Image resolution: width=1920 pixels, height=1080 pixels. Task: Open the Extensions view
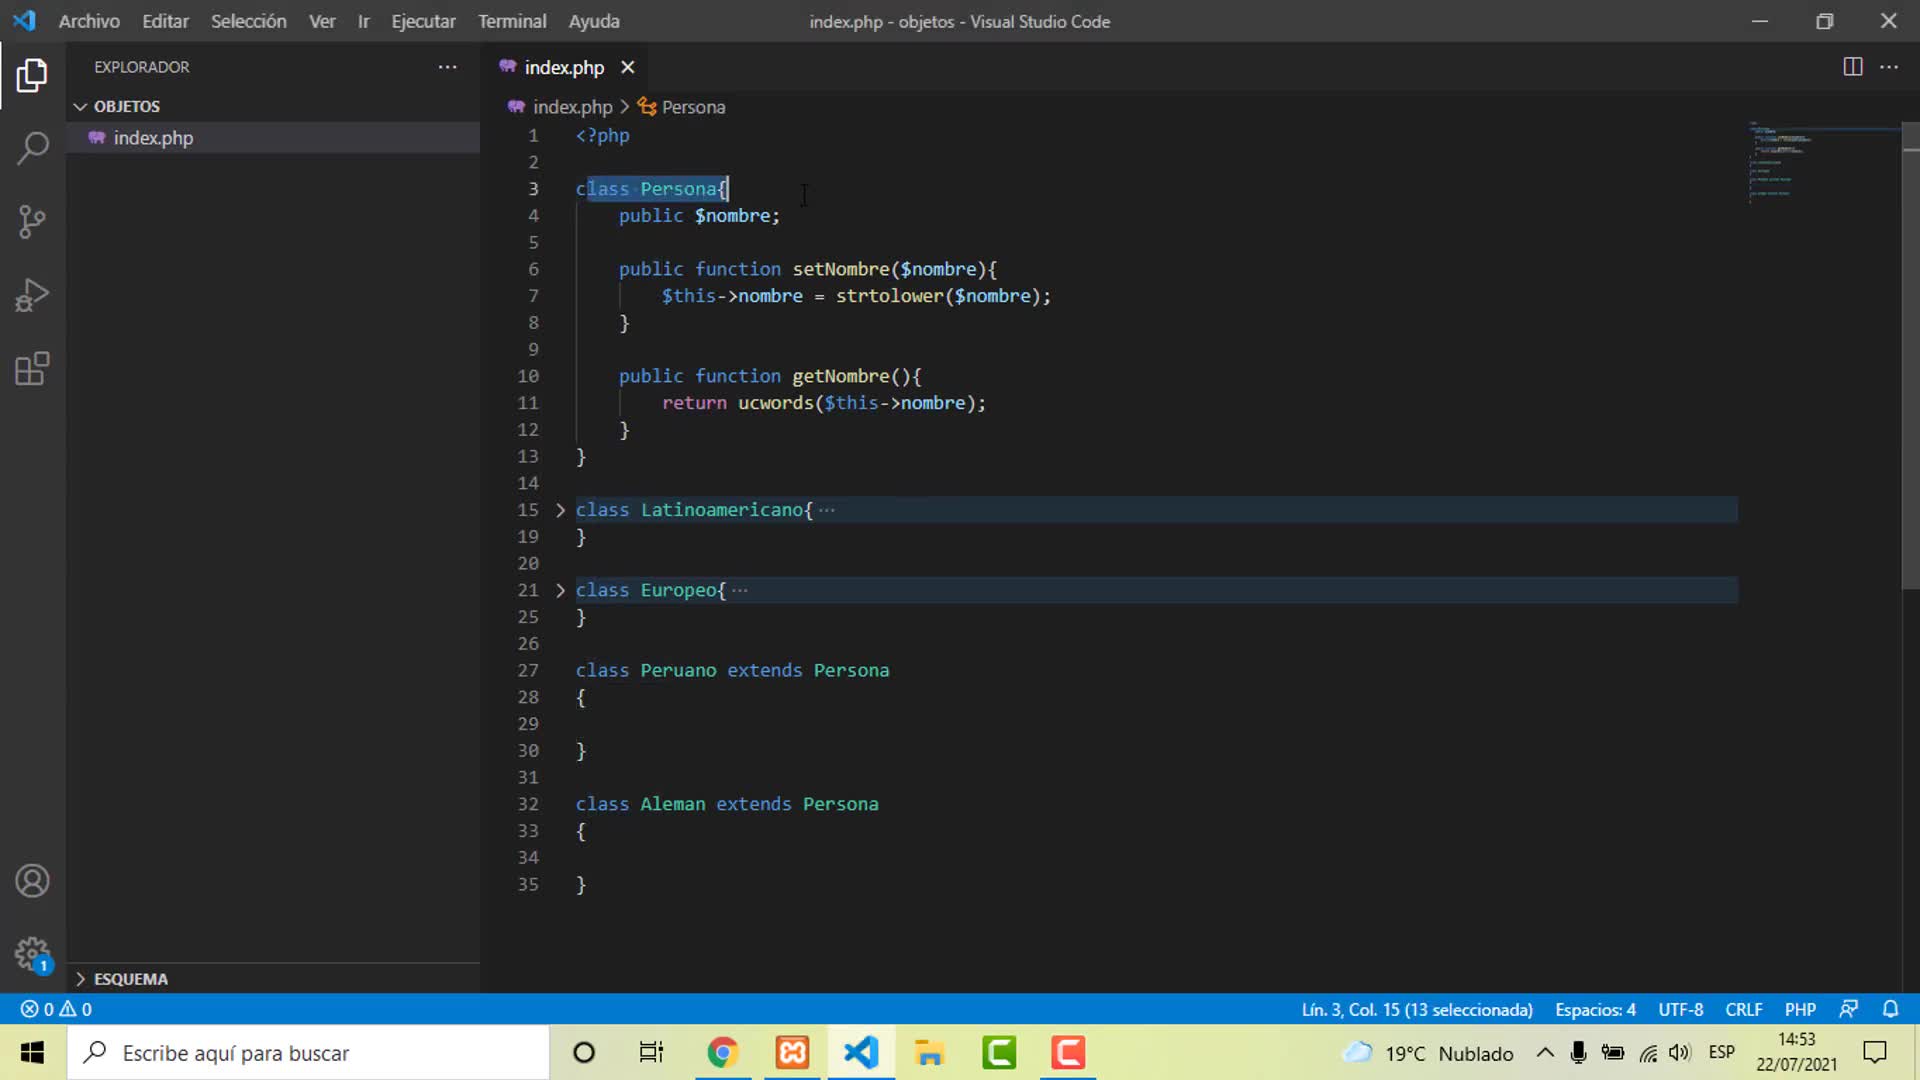point(32,369)
